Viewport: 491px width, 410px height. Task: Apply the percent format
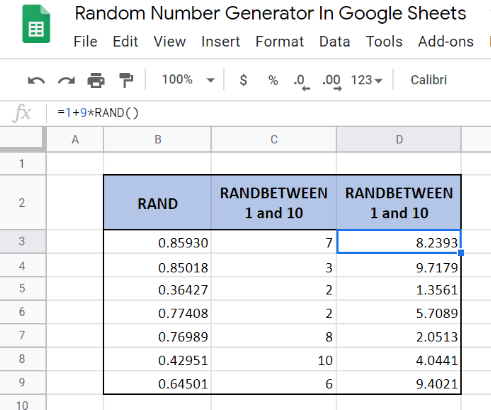click(x=273, y=80)
